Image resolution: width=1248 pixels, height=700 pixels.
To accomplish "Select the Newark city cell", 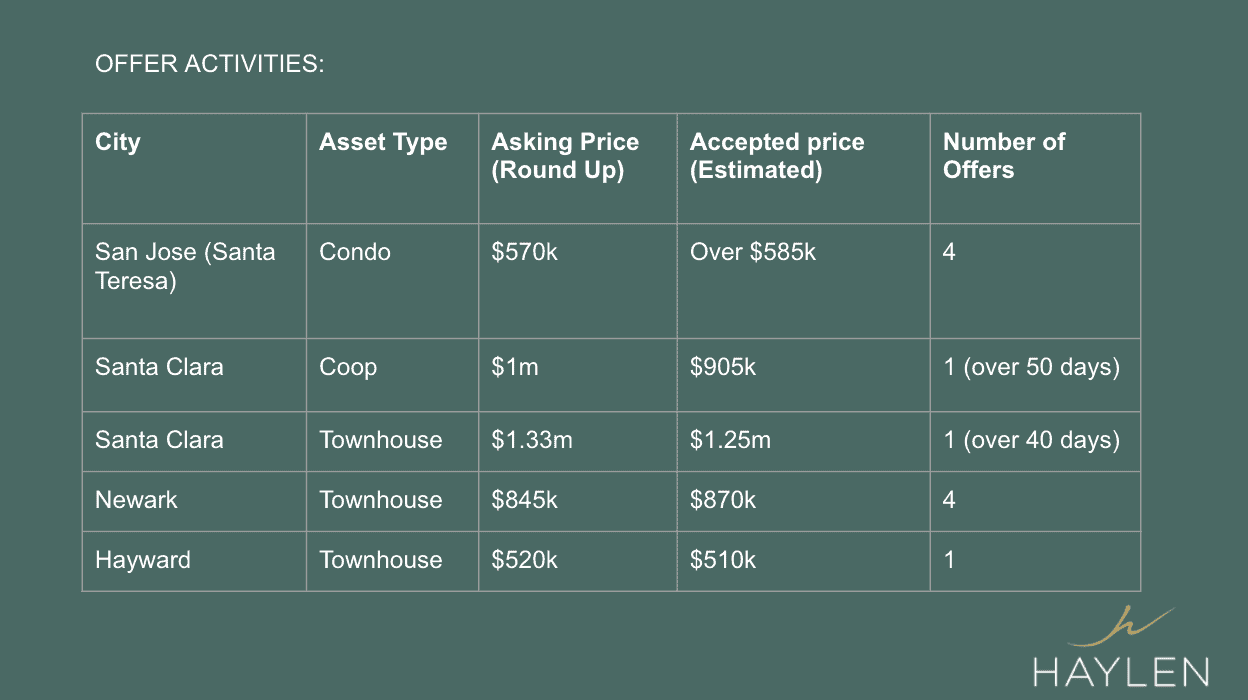I will pyautogui.click(x=194, y=501).
